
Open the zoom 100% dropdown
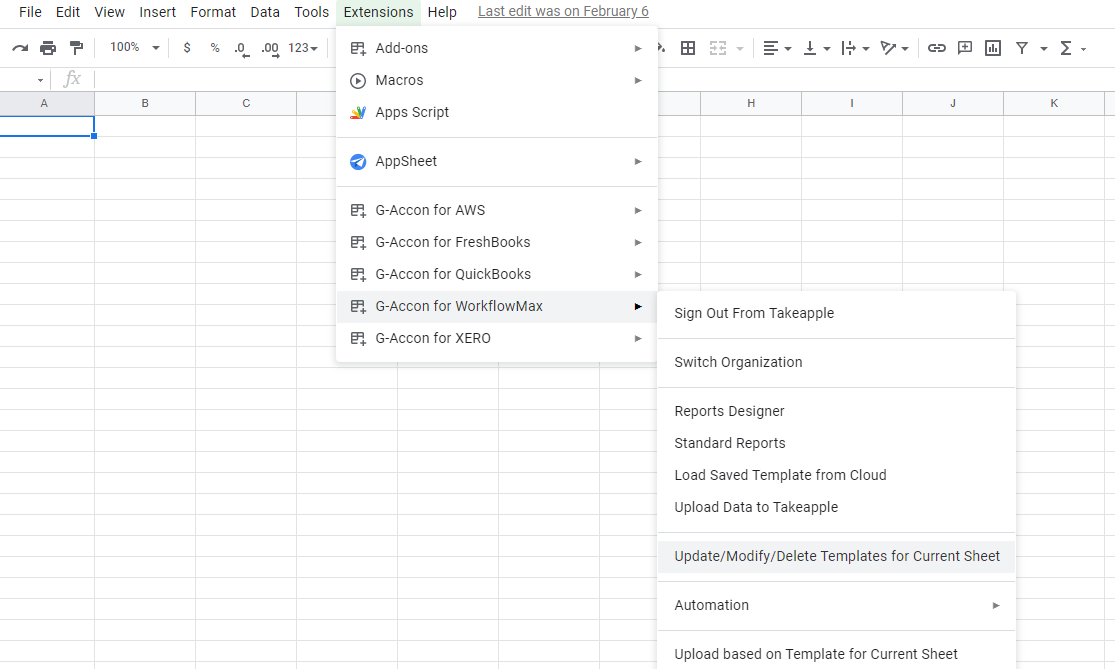[x=134, y=48]
